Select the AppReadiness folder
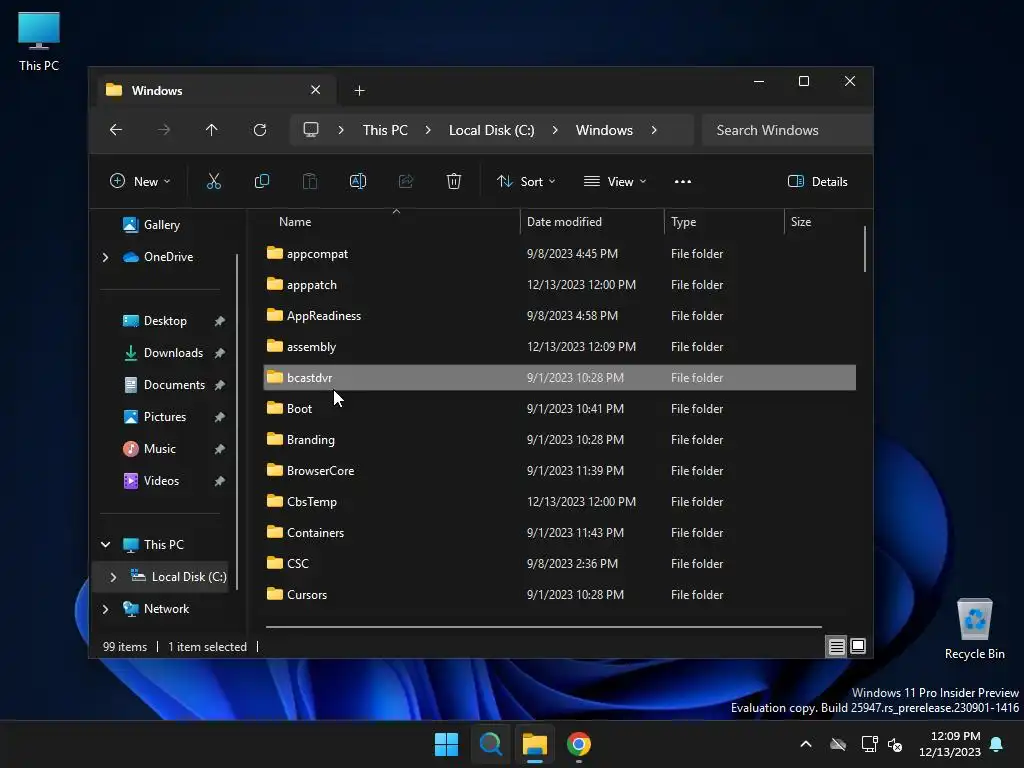The height and width of the screenshot is (768, 1024). click(560, 315)
